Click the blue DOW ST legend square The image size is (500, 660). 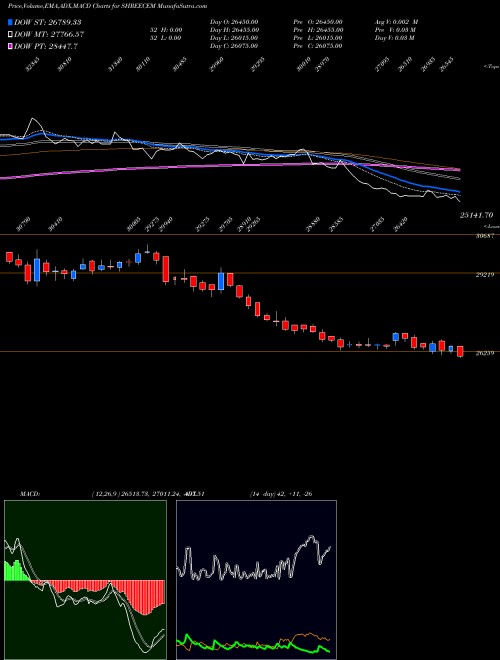pyautogui.click(x=10, y=22)
